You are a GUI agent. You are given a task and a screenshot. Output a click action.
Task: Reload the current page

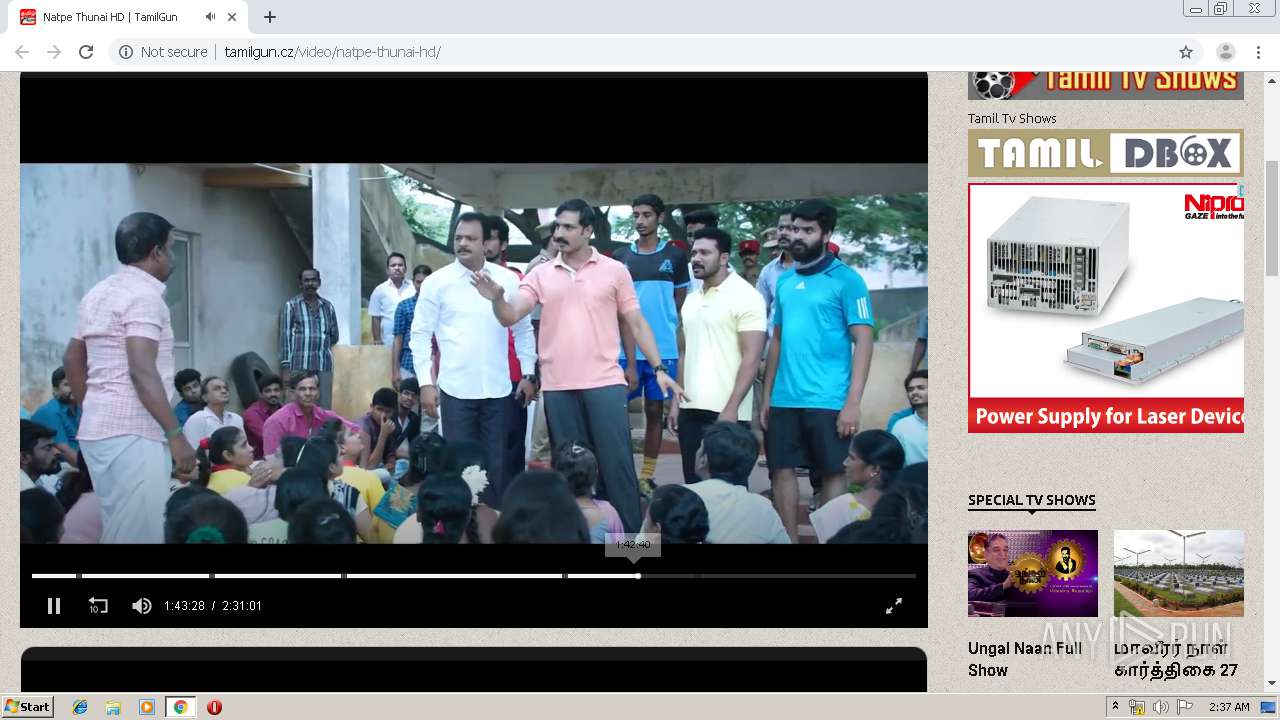coord(86,52)
